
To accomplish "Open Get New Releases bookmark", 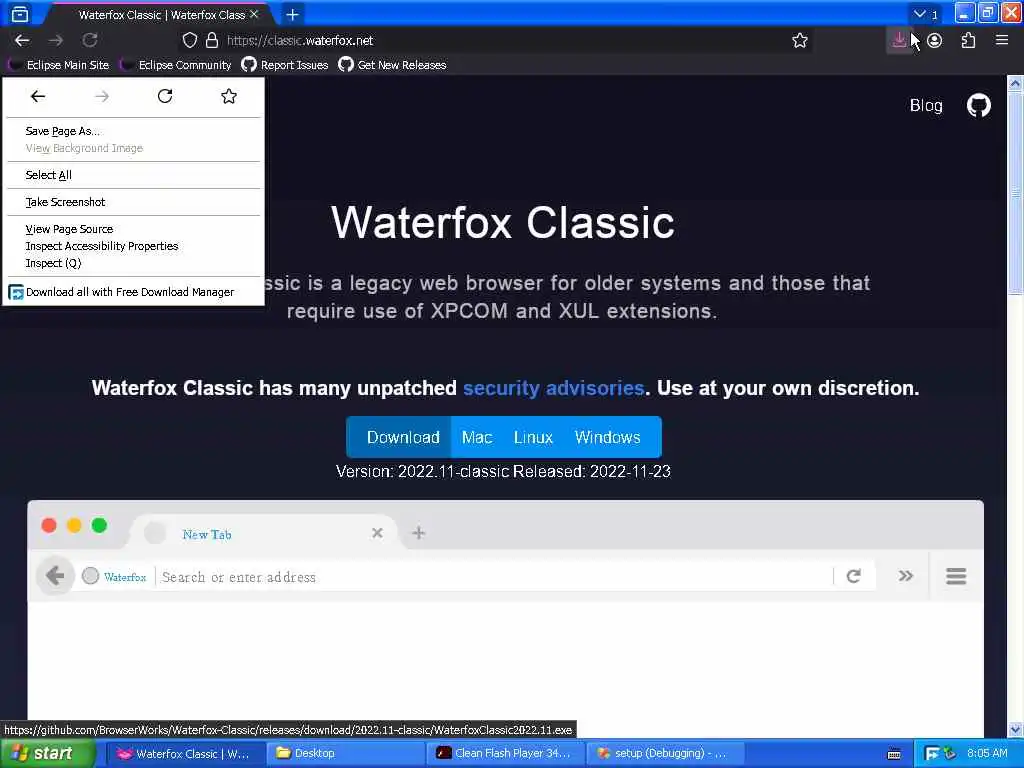I will [392, 65].
